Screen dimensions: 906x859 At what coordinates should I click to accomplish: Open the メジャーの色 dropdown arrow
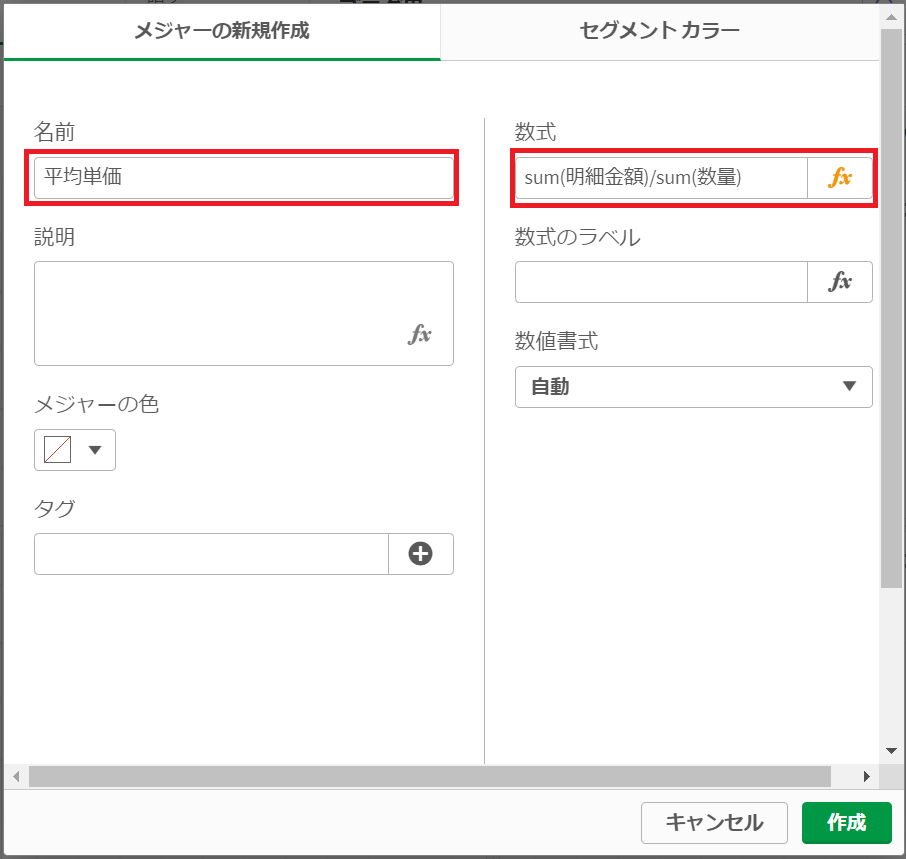[94, 450]
